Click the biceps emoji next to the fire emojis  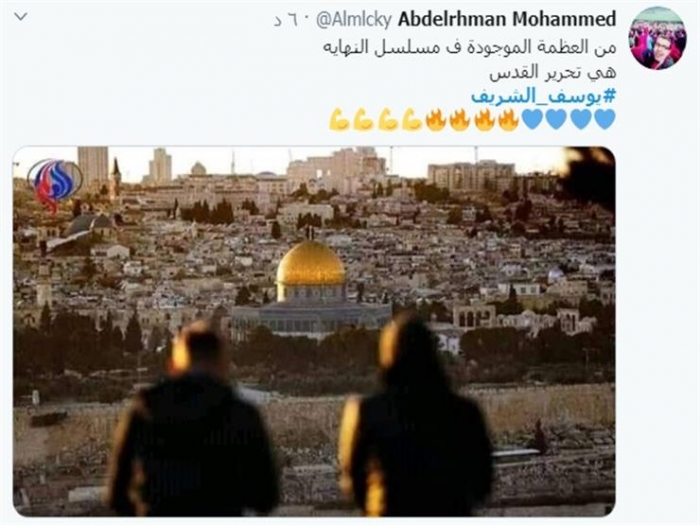pyautogui.click(x=412, y=120)
